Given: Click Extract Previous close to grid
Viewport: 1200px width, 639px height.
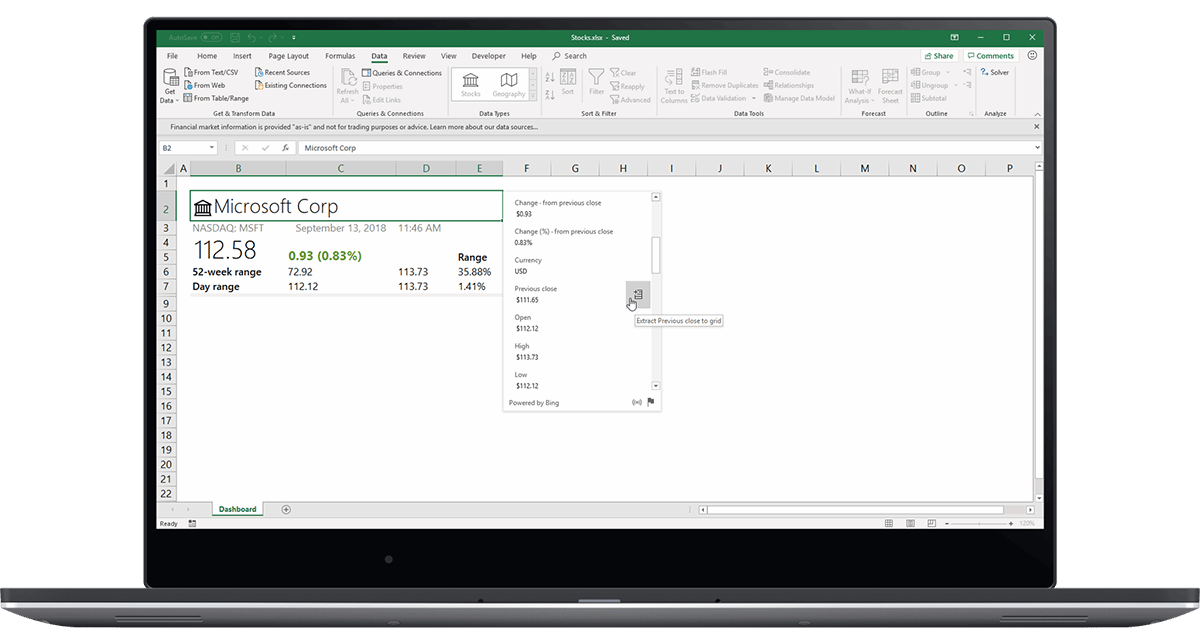Looking at the screenshot, I should (x=638, y=294).
